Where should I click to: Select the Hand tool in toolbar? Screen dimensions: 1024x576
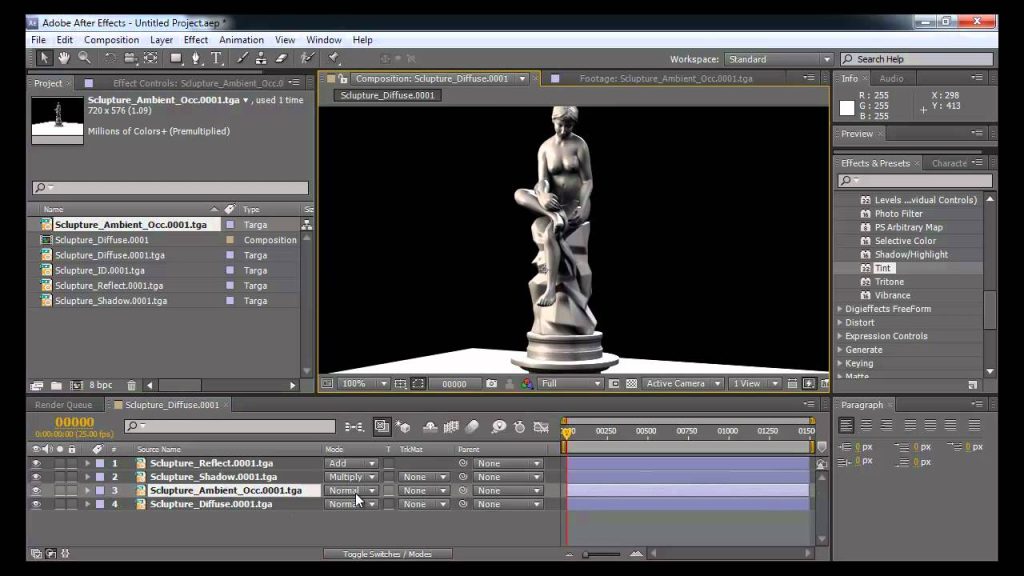click(63, 58)
